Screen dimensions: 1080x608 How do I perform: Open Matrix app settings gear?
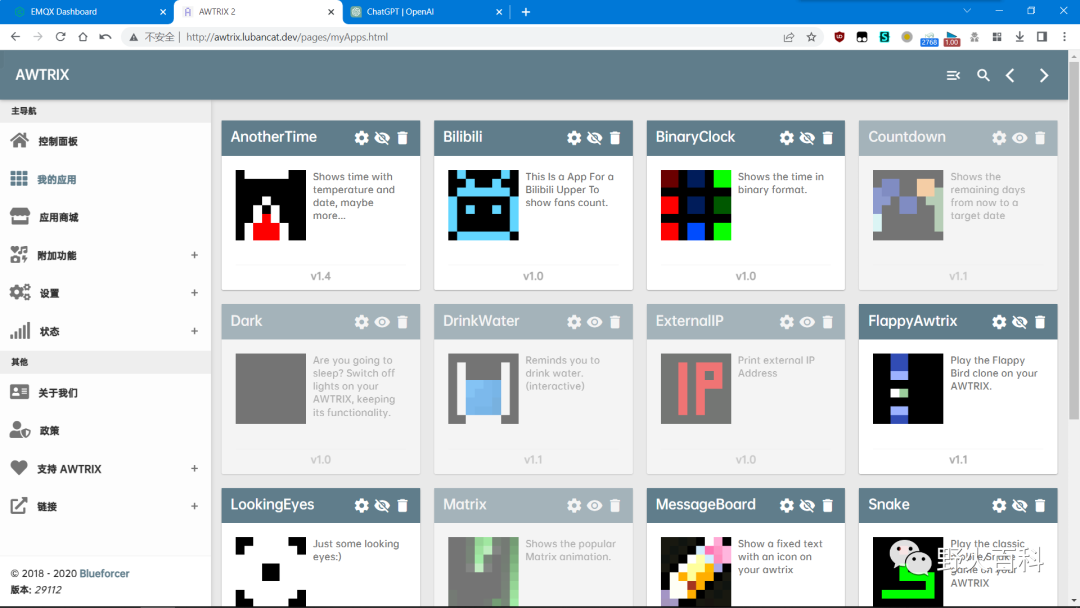(x=574, y=505)
